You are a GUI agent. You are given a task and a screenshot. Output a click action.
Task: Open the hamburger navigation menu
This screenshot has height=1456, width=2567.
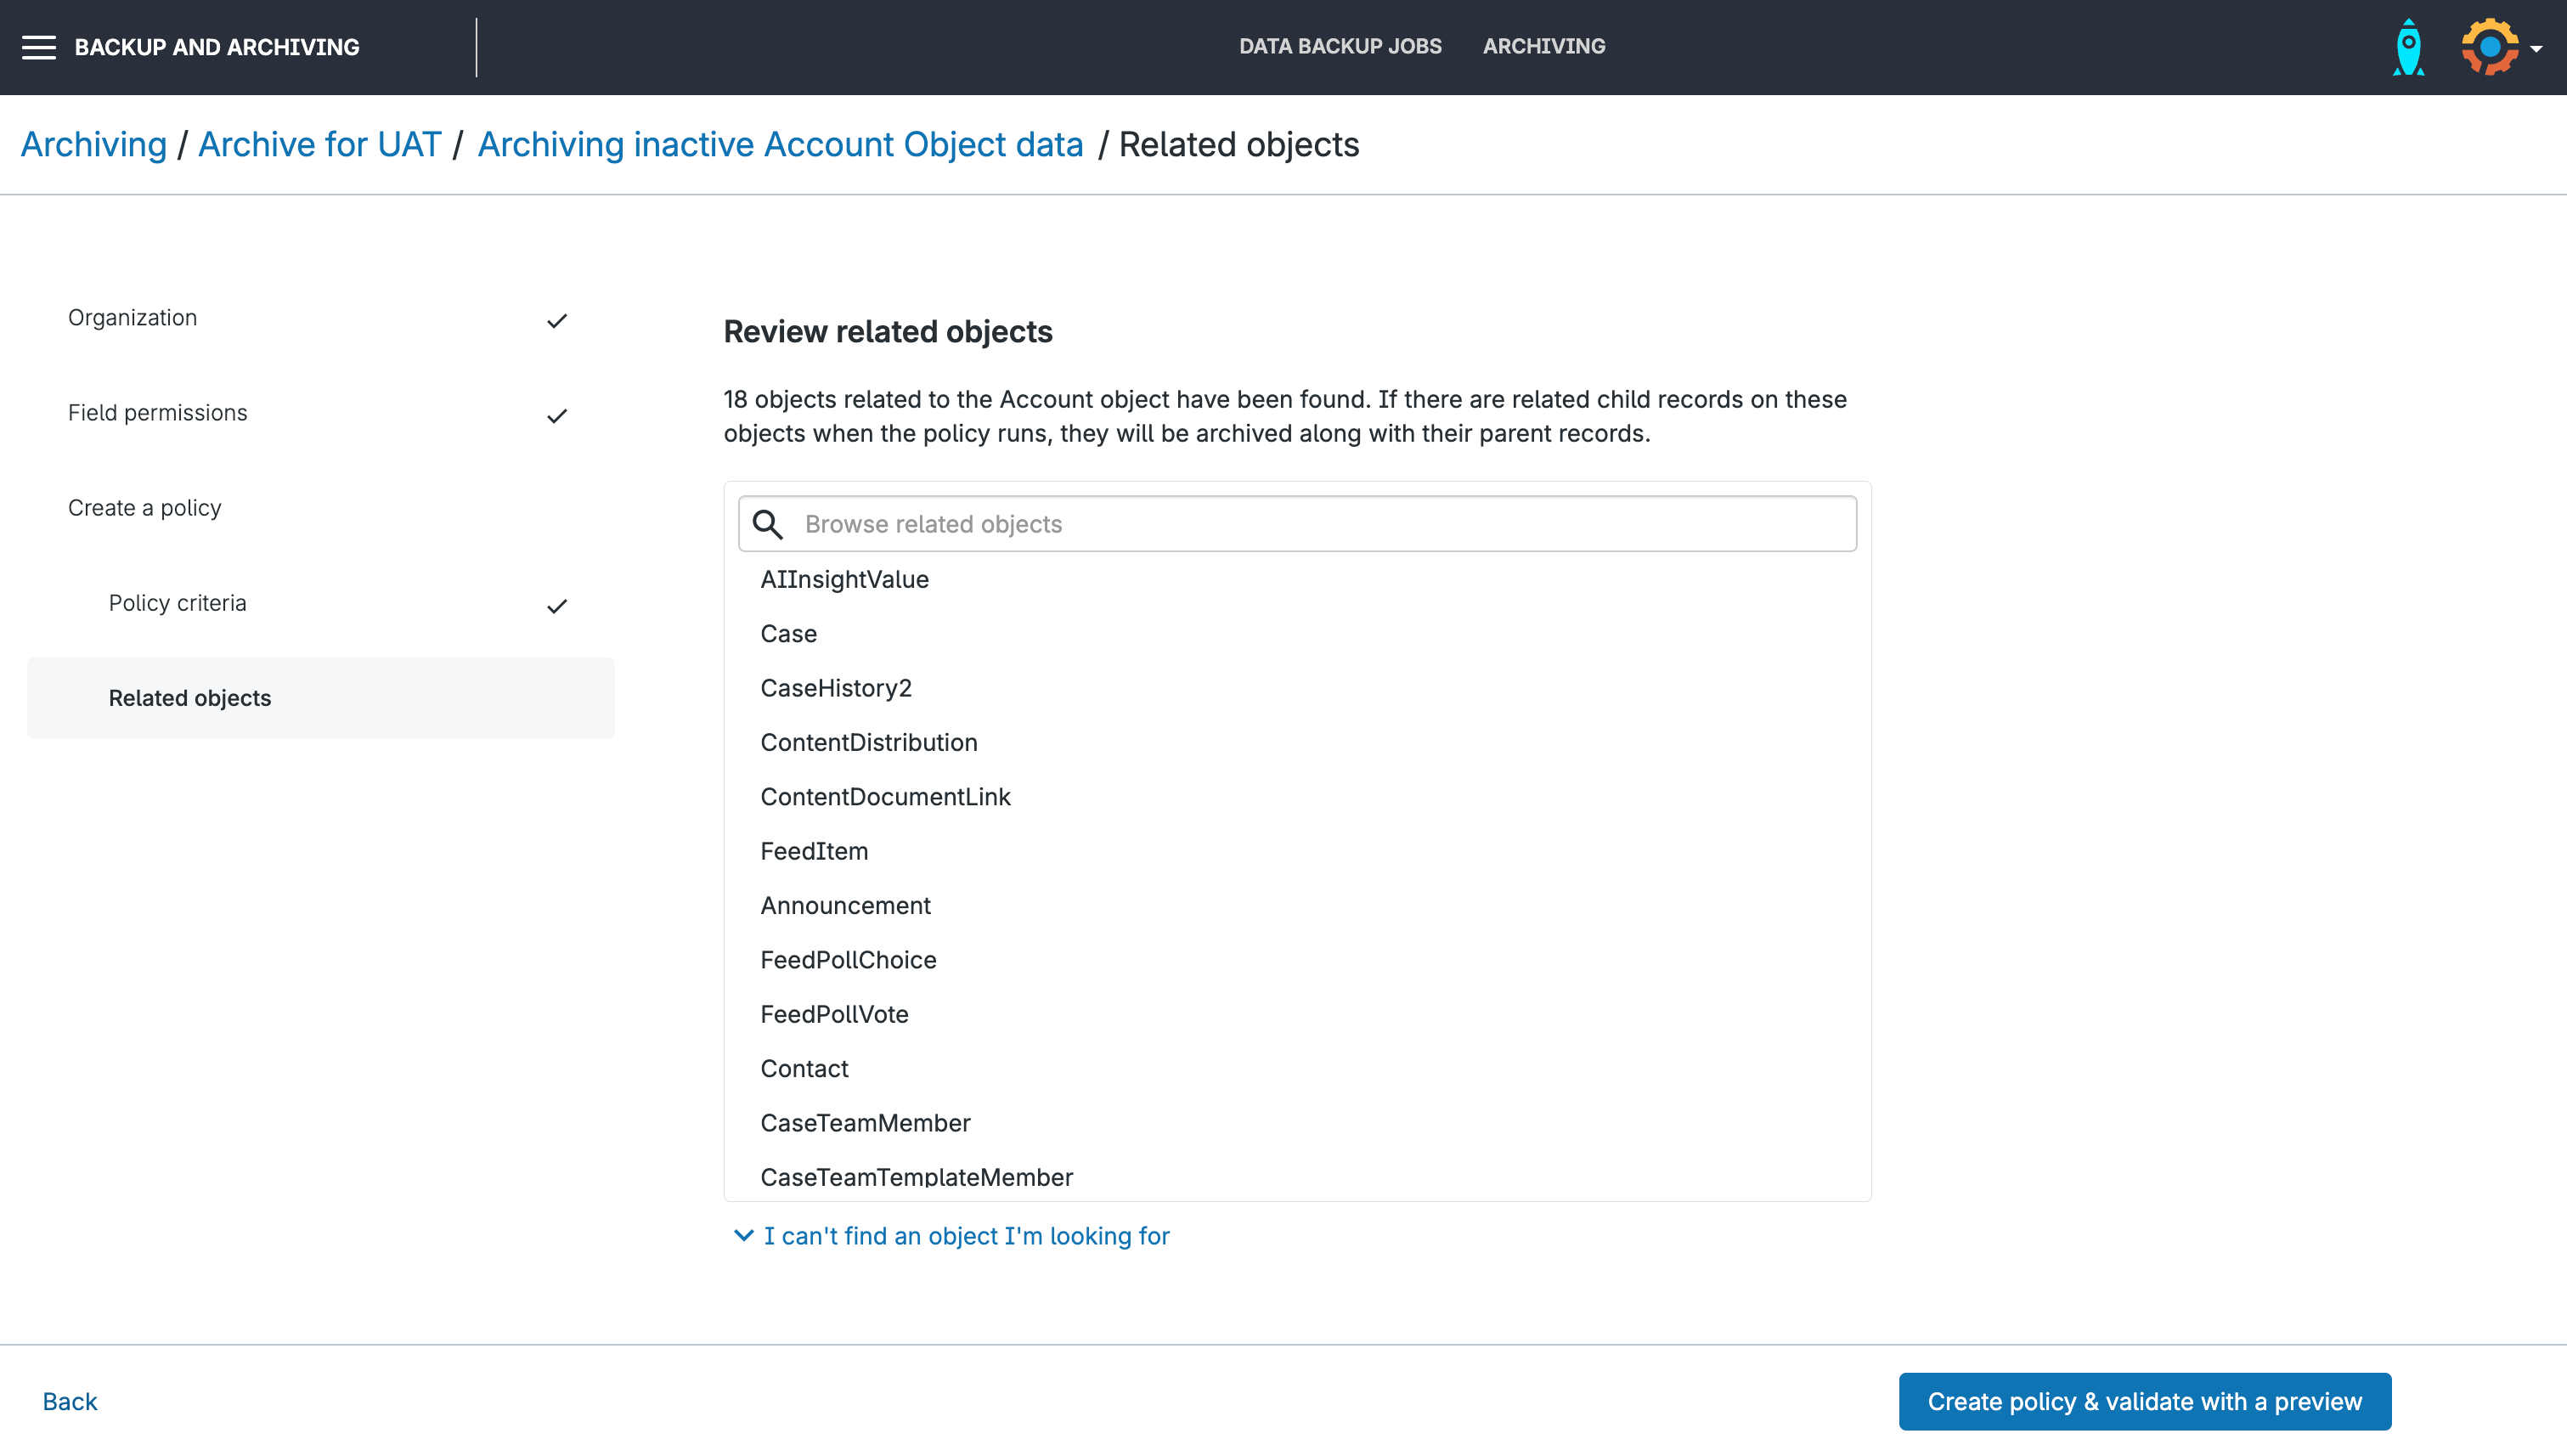(39, 47)
